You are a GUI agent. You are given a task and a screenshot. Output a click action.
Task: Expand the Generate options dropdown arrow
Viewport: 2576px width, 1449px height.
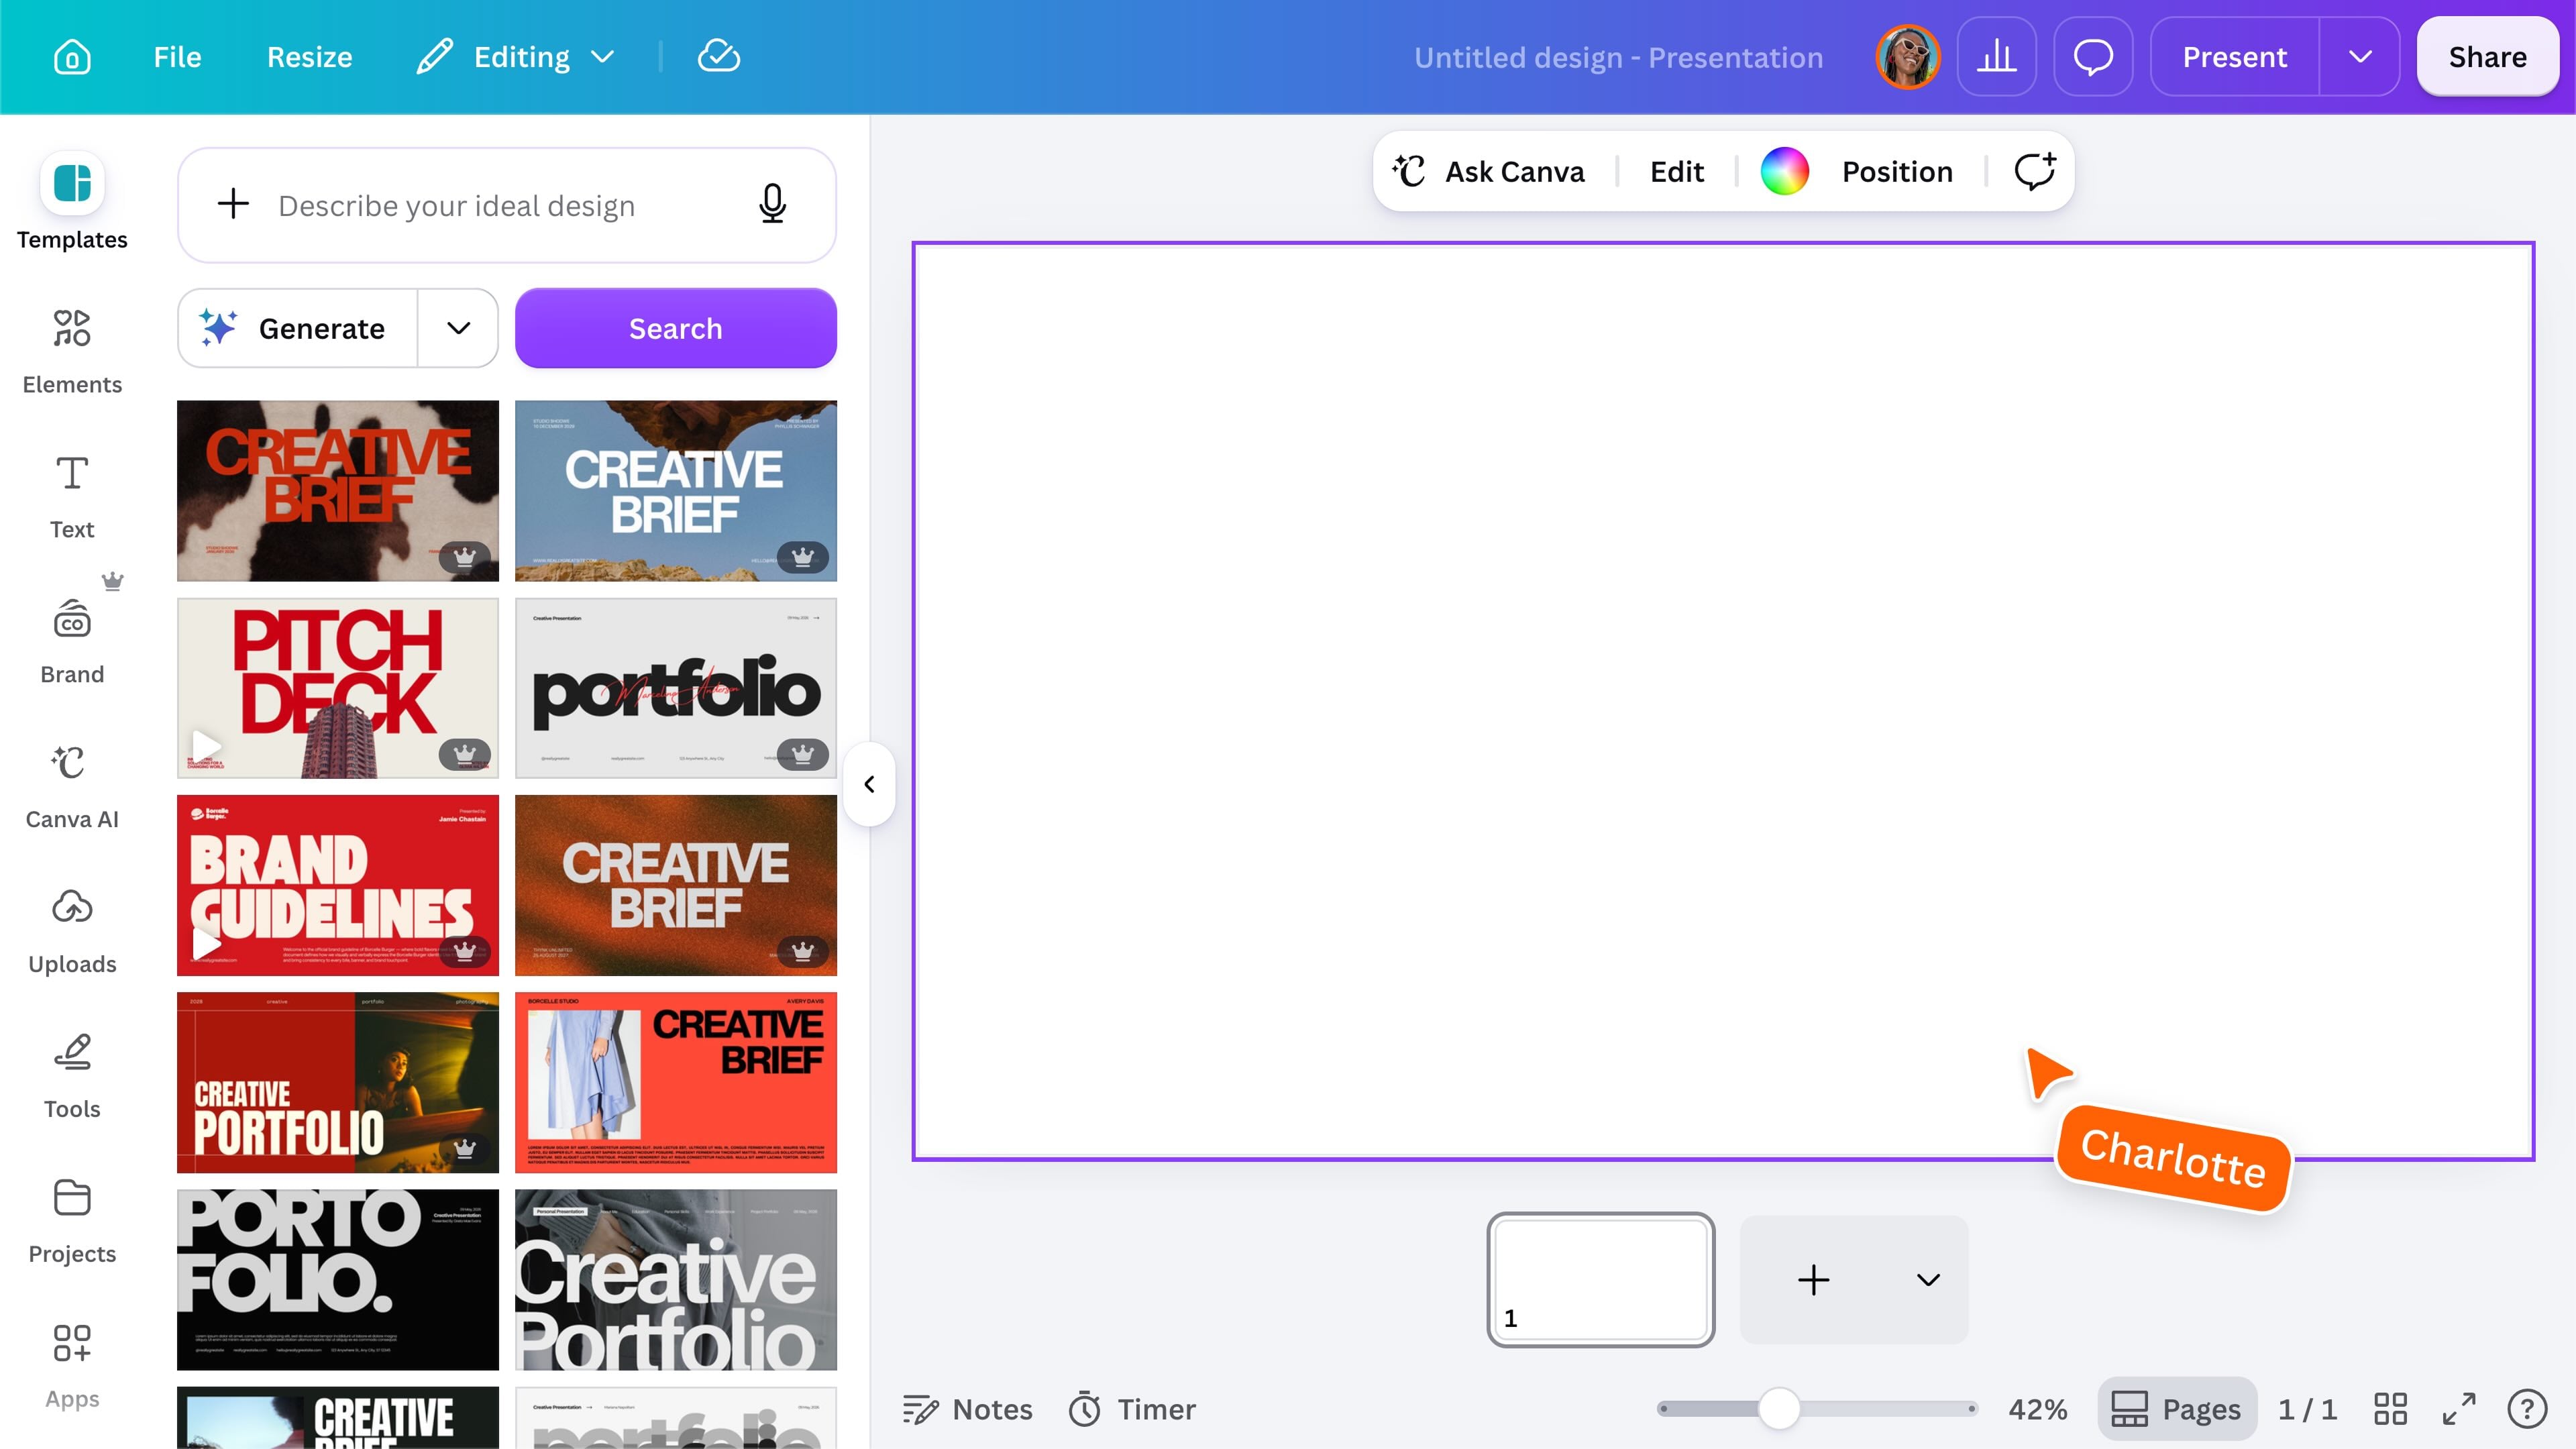pyautogui.click(x=458, y=328)
